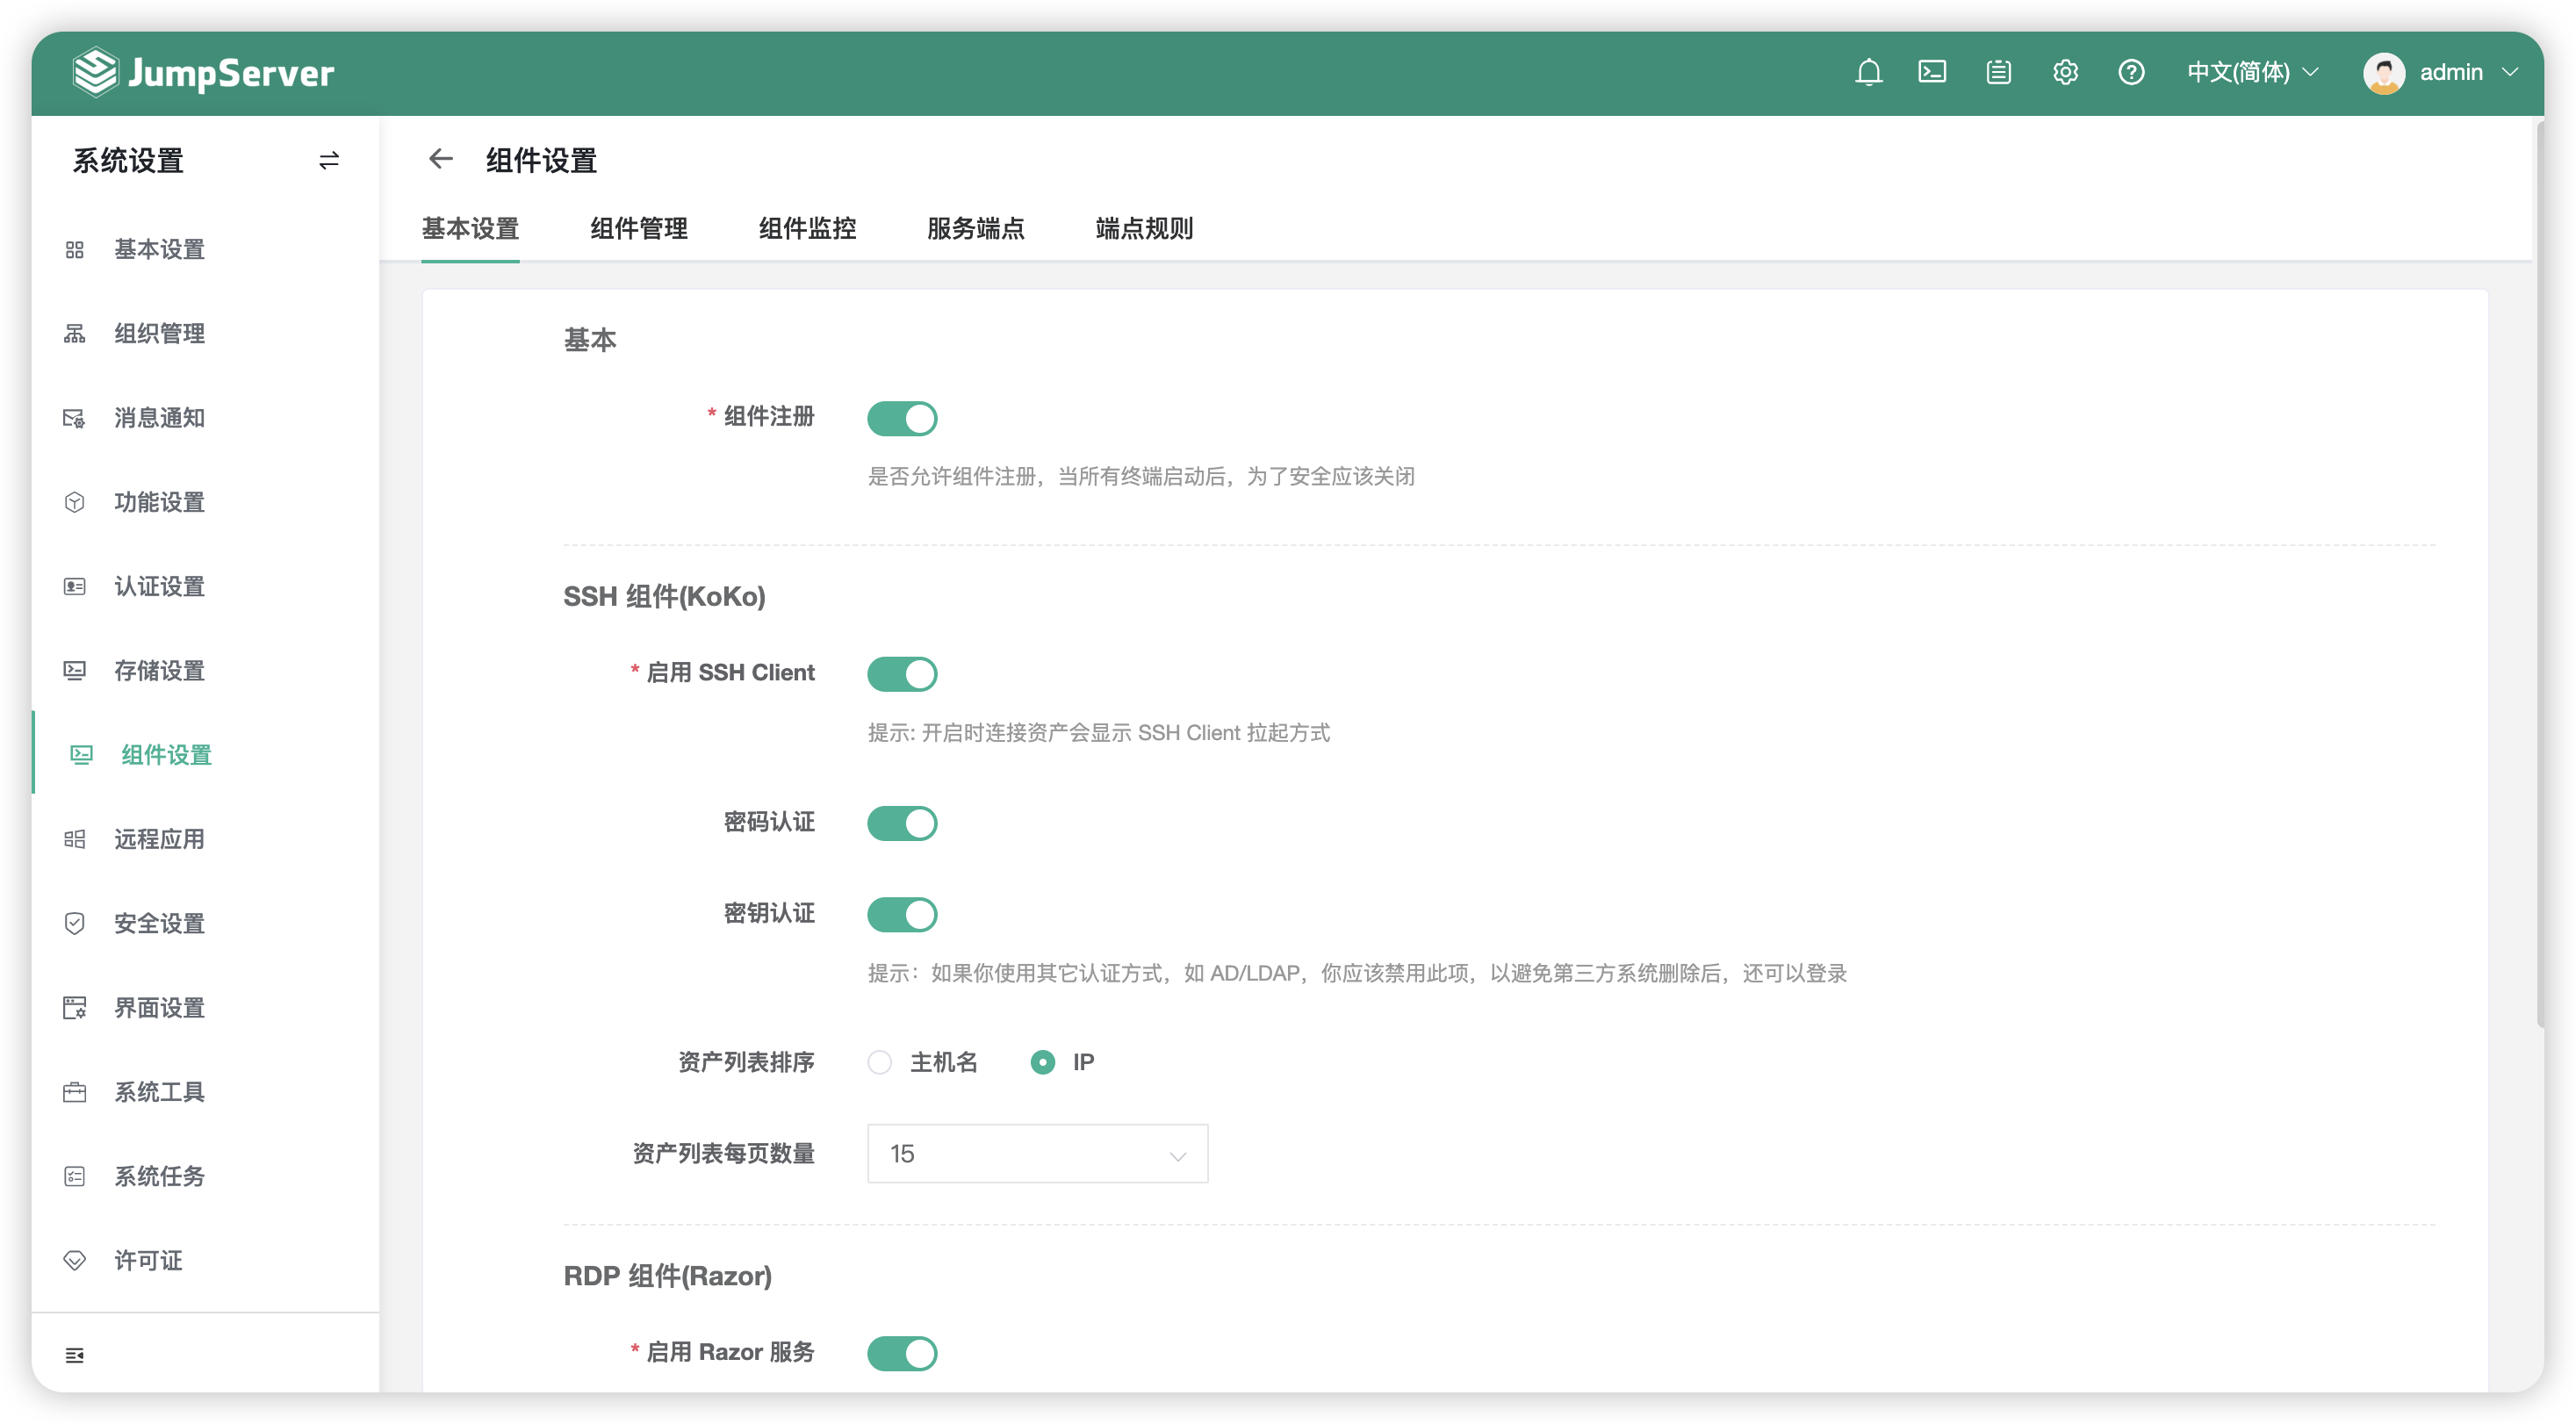The width and height of the screenshot is (2576, 1424).
Task: Open 功能设置 in the sidebar
Action: tap(205, 502)
